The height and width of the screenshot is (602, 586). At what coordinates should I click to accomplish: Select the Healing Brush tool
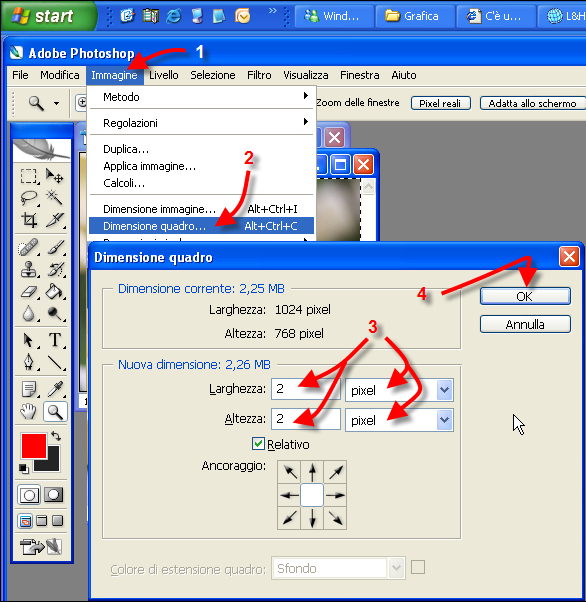[x=29, y=247]
